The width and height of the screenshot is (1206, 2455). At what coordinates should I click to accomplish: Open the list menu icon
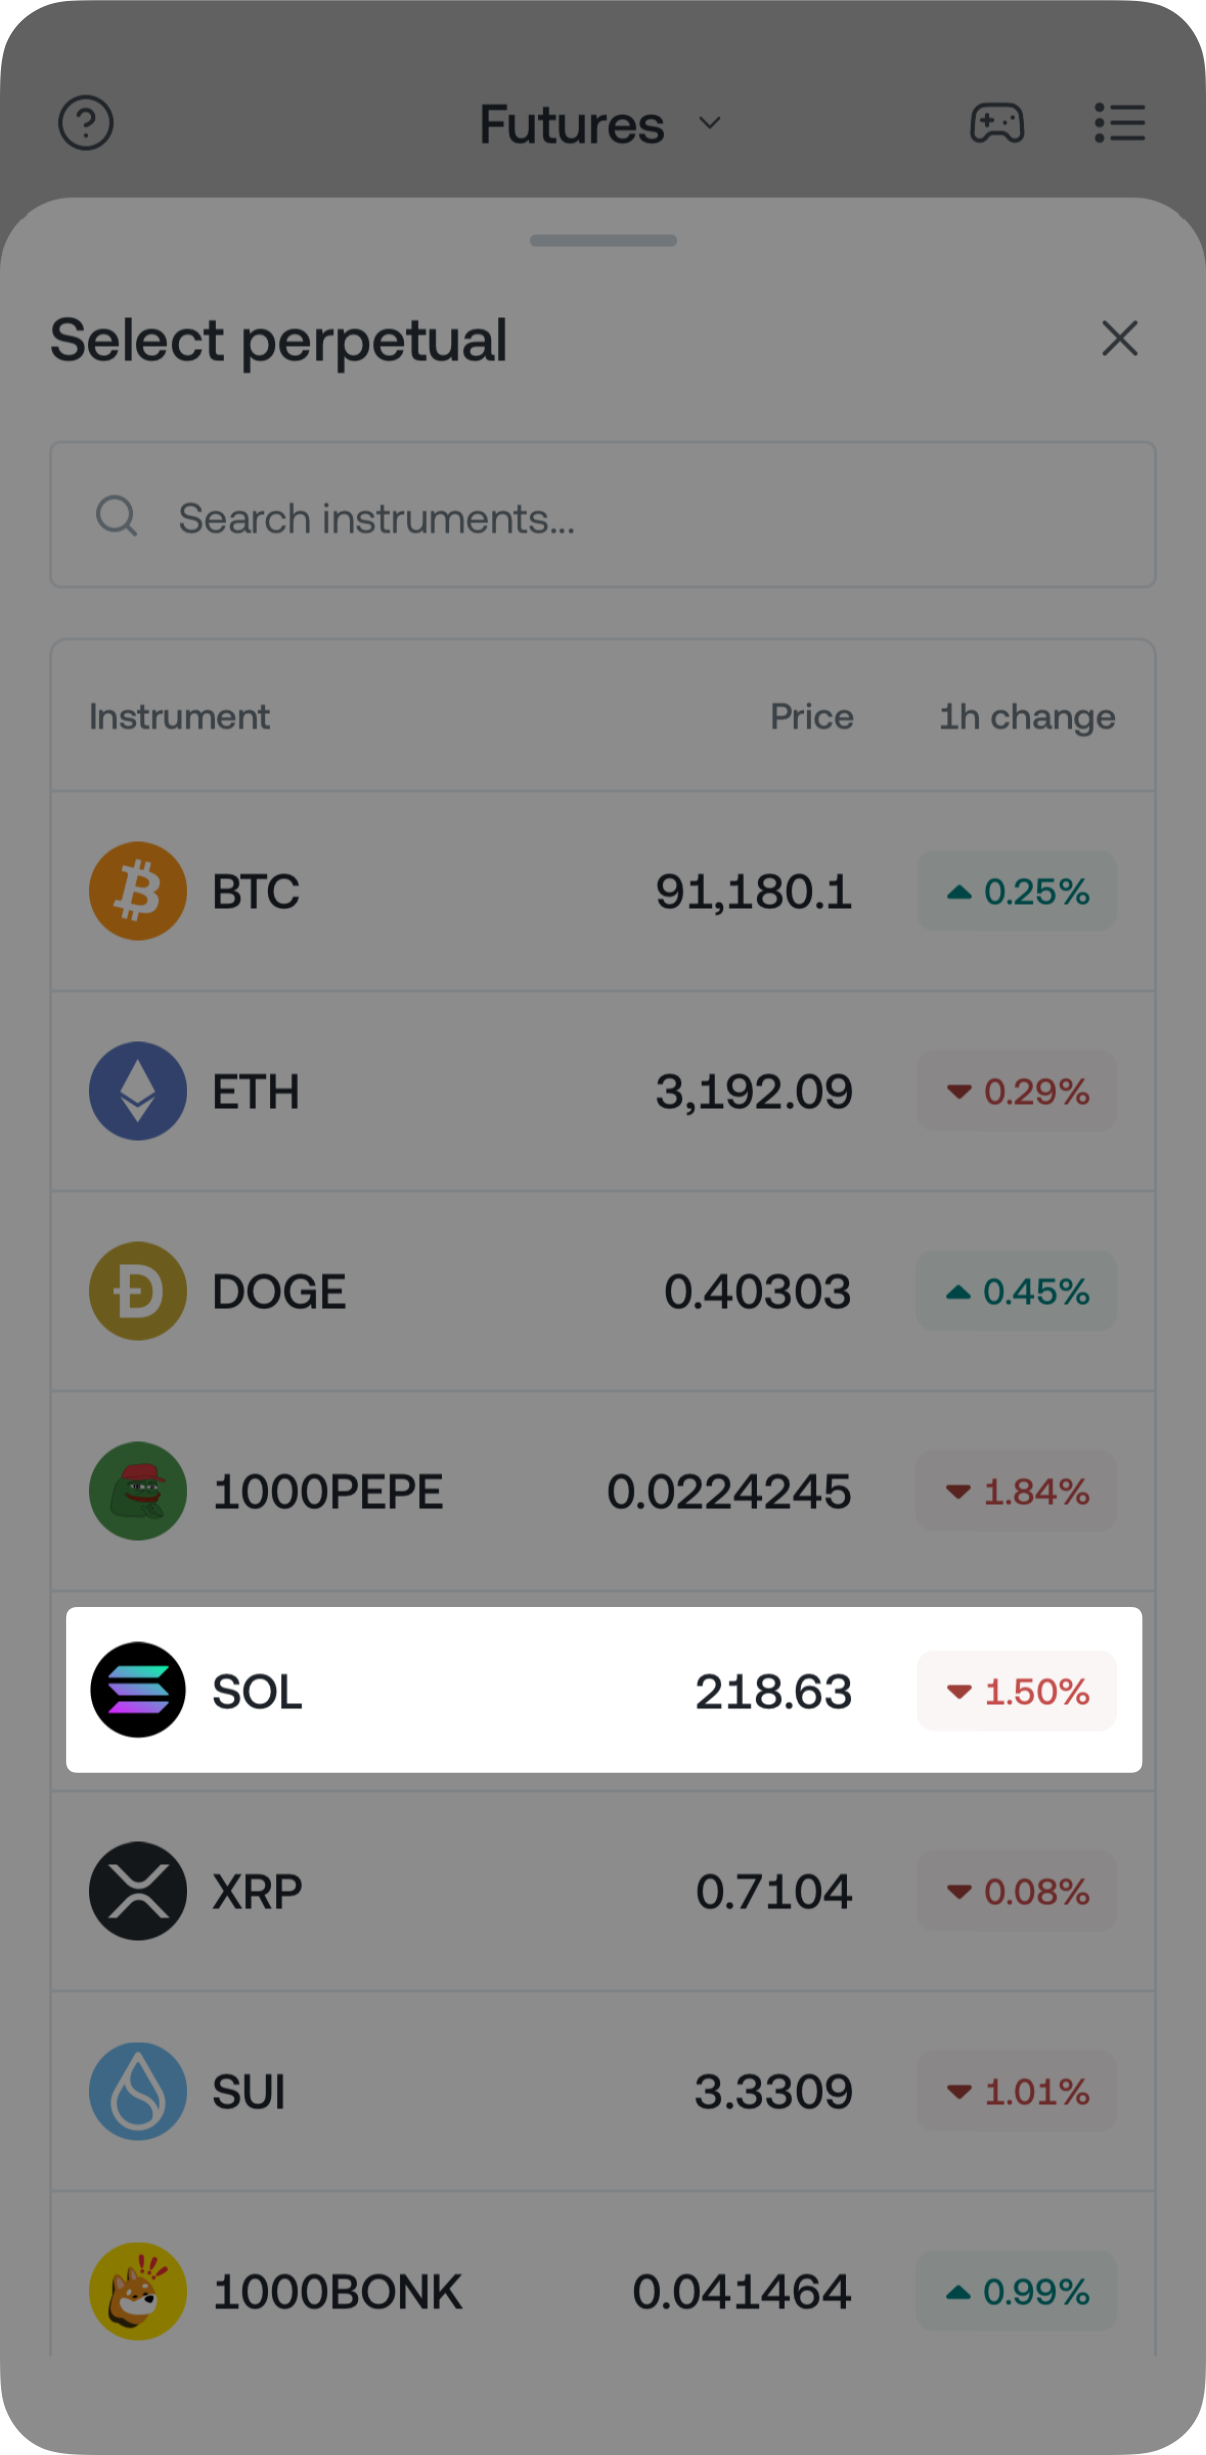click(1119, 123)
